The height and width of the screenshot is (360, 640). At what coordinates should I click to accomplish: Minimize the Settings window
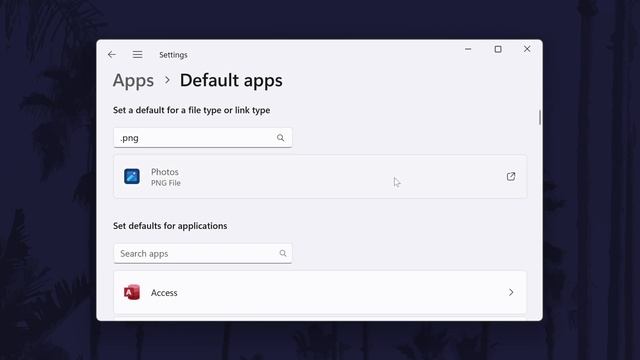[468, 49]
